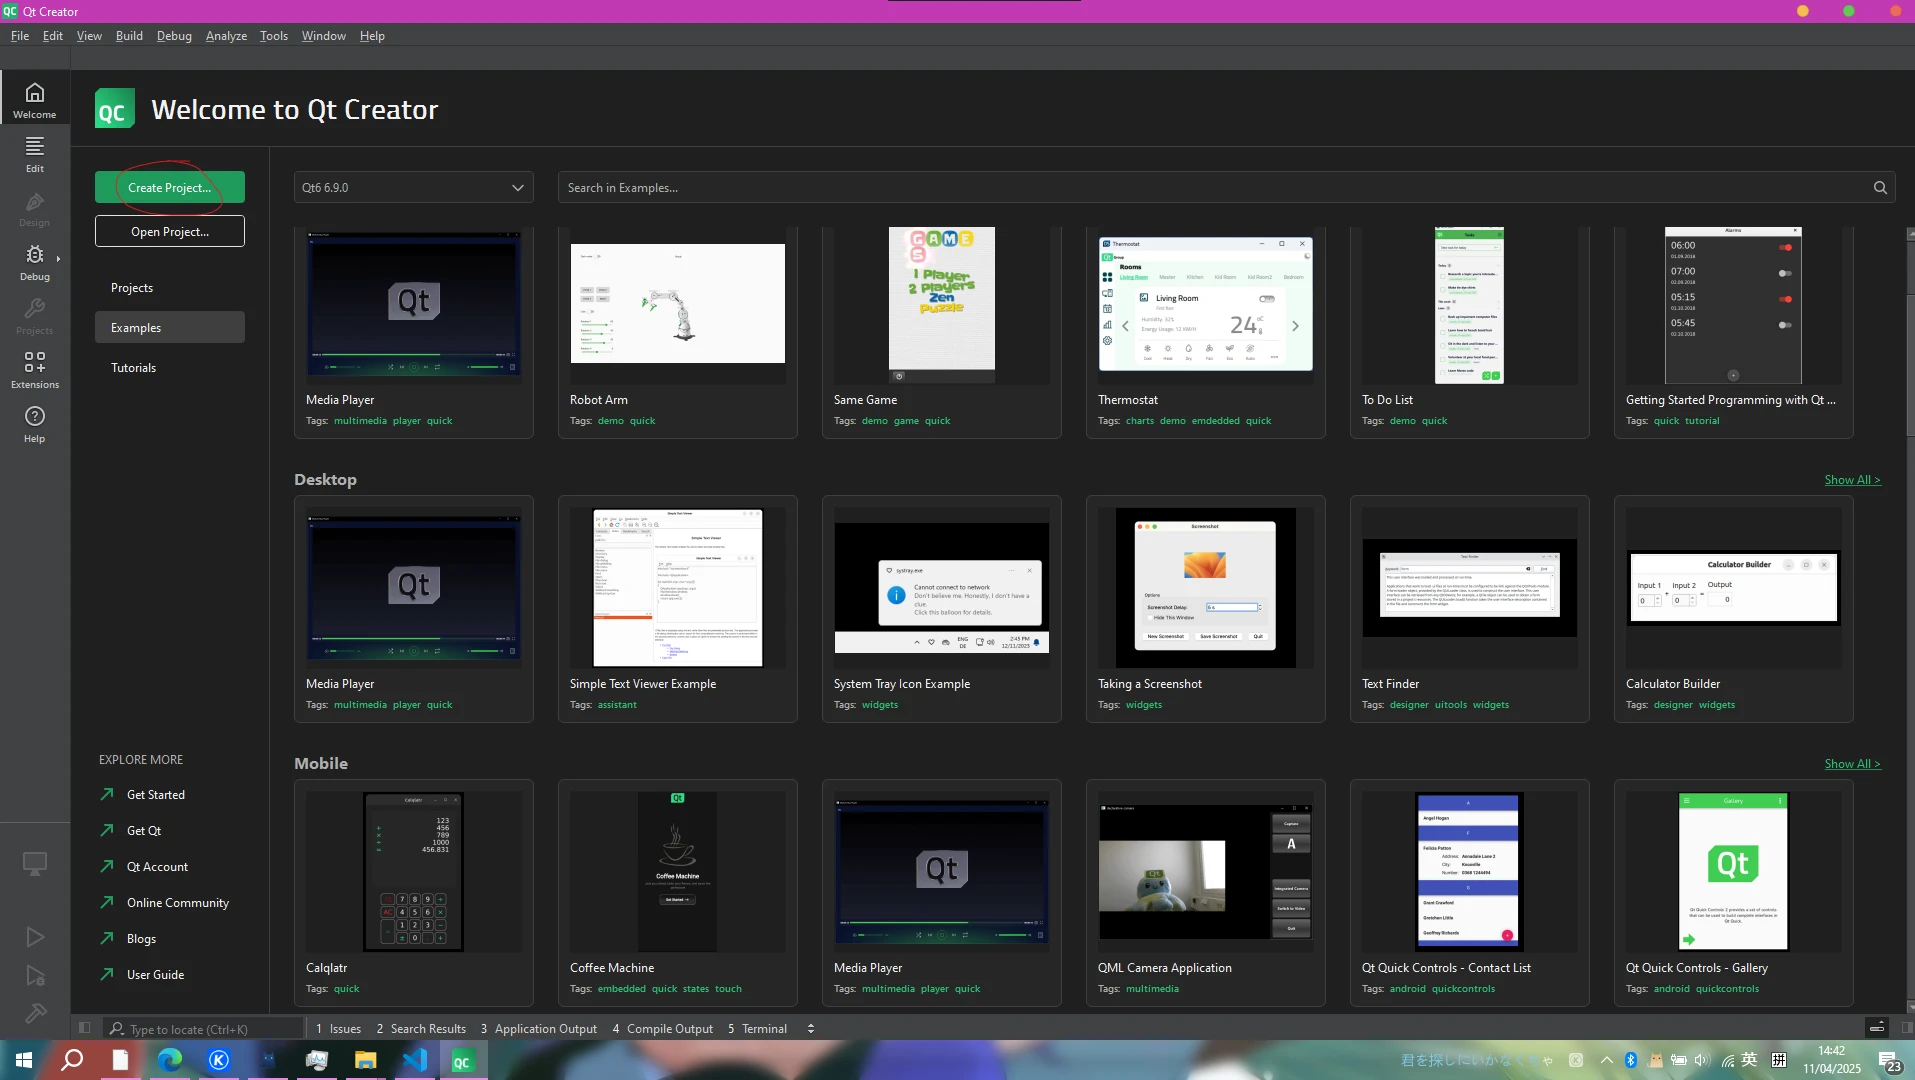Open the Analyze menu
This screenshot has height=1080, width=1915.
click(x=226, y=36)
